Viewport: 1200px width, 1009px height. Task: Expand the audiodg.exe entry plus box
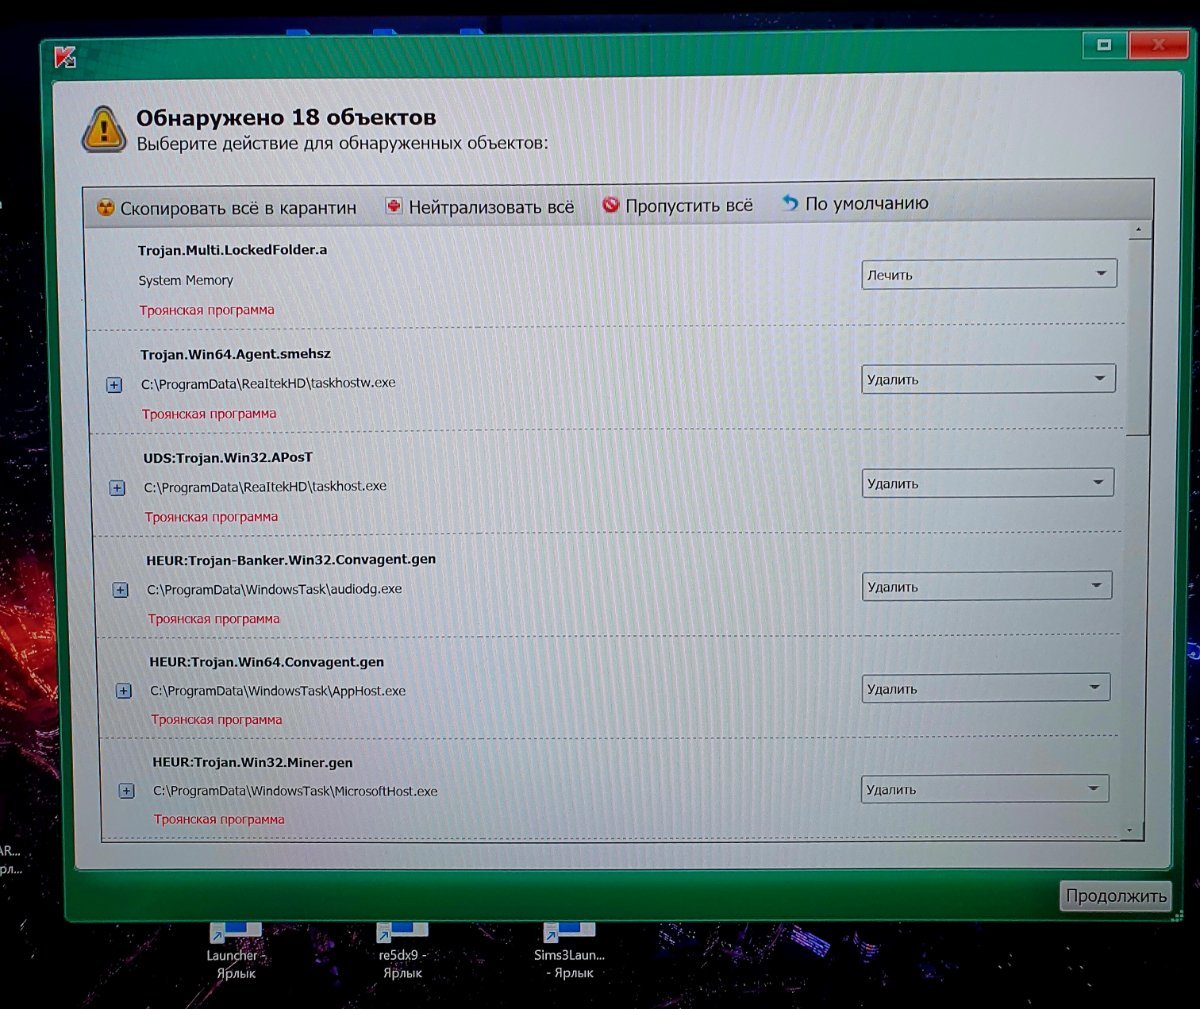120,590
